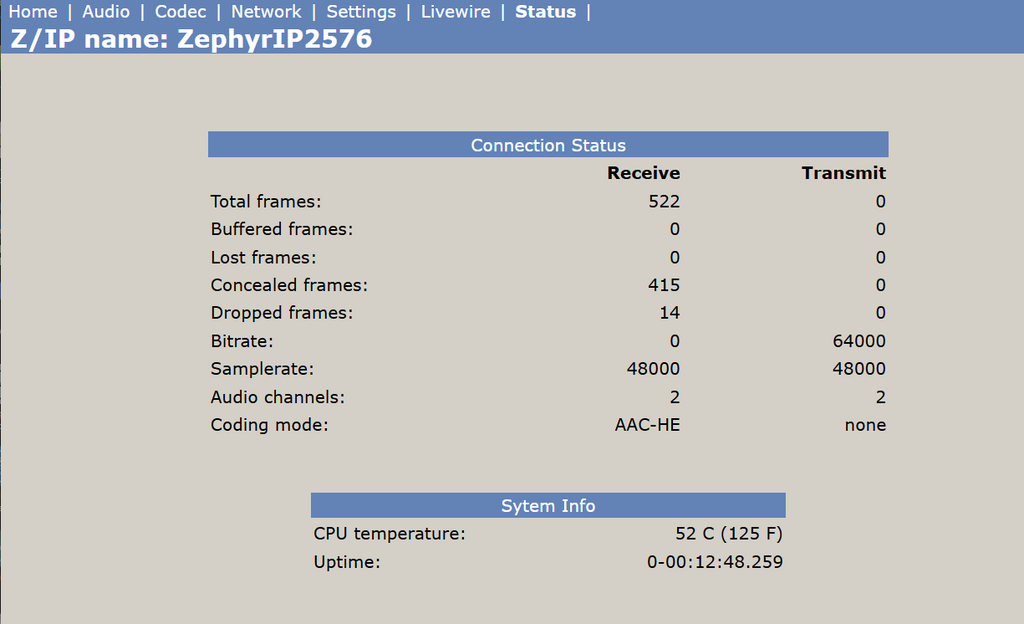Click the Samplerate label
The height and width of the screenshot is (624, 1024).
262,369
